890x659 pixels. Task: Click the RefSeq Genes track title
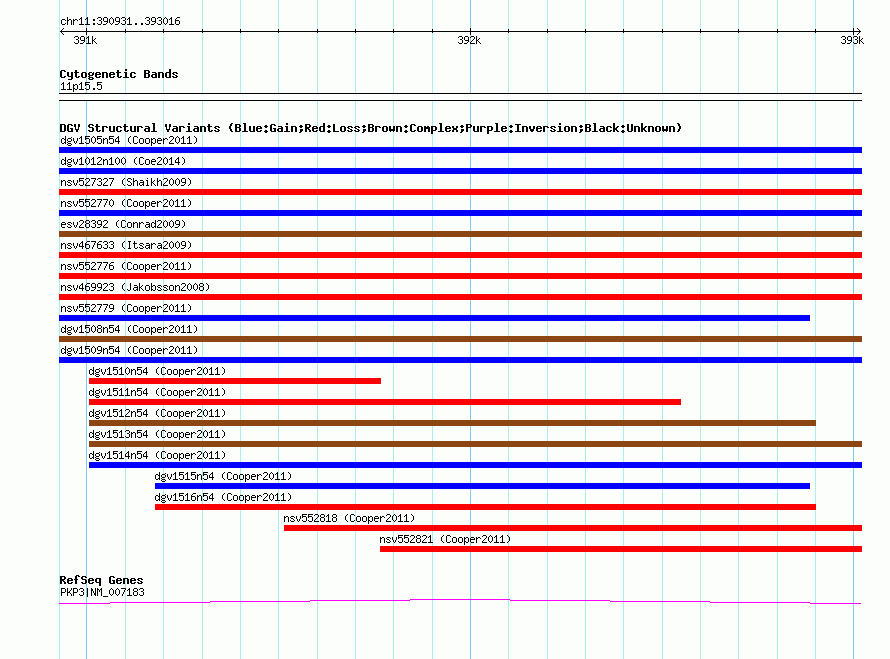pos(101,580)
